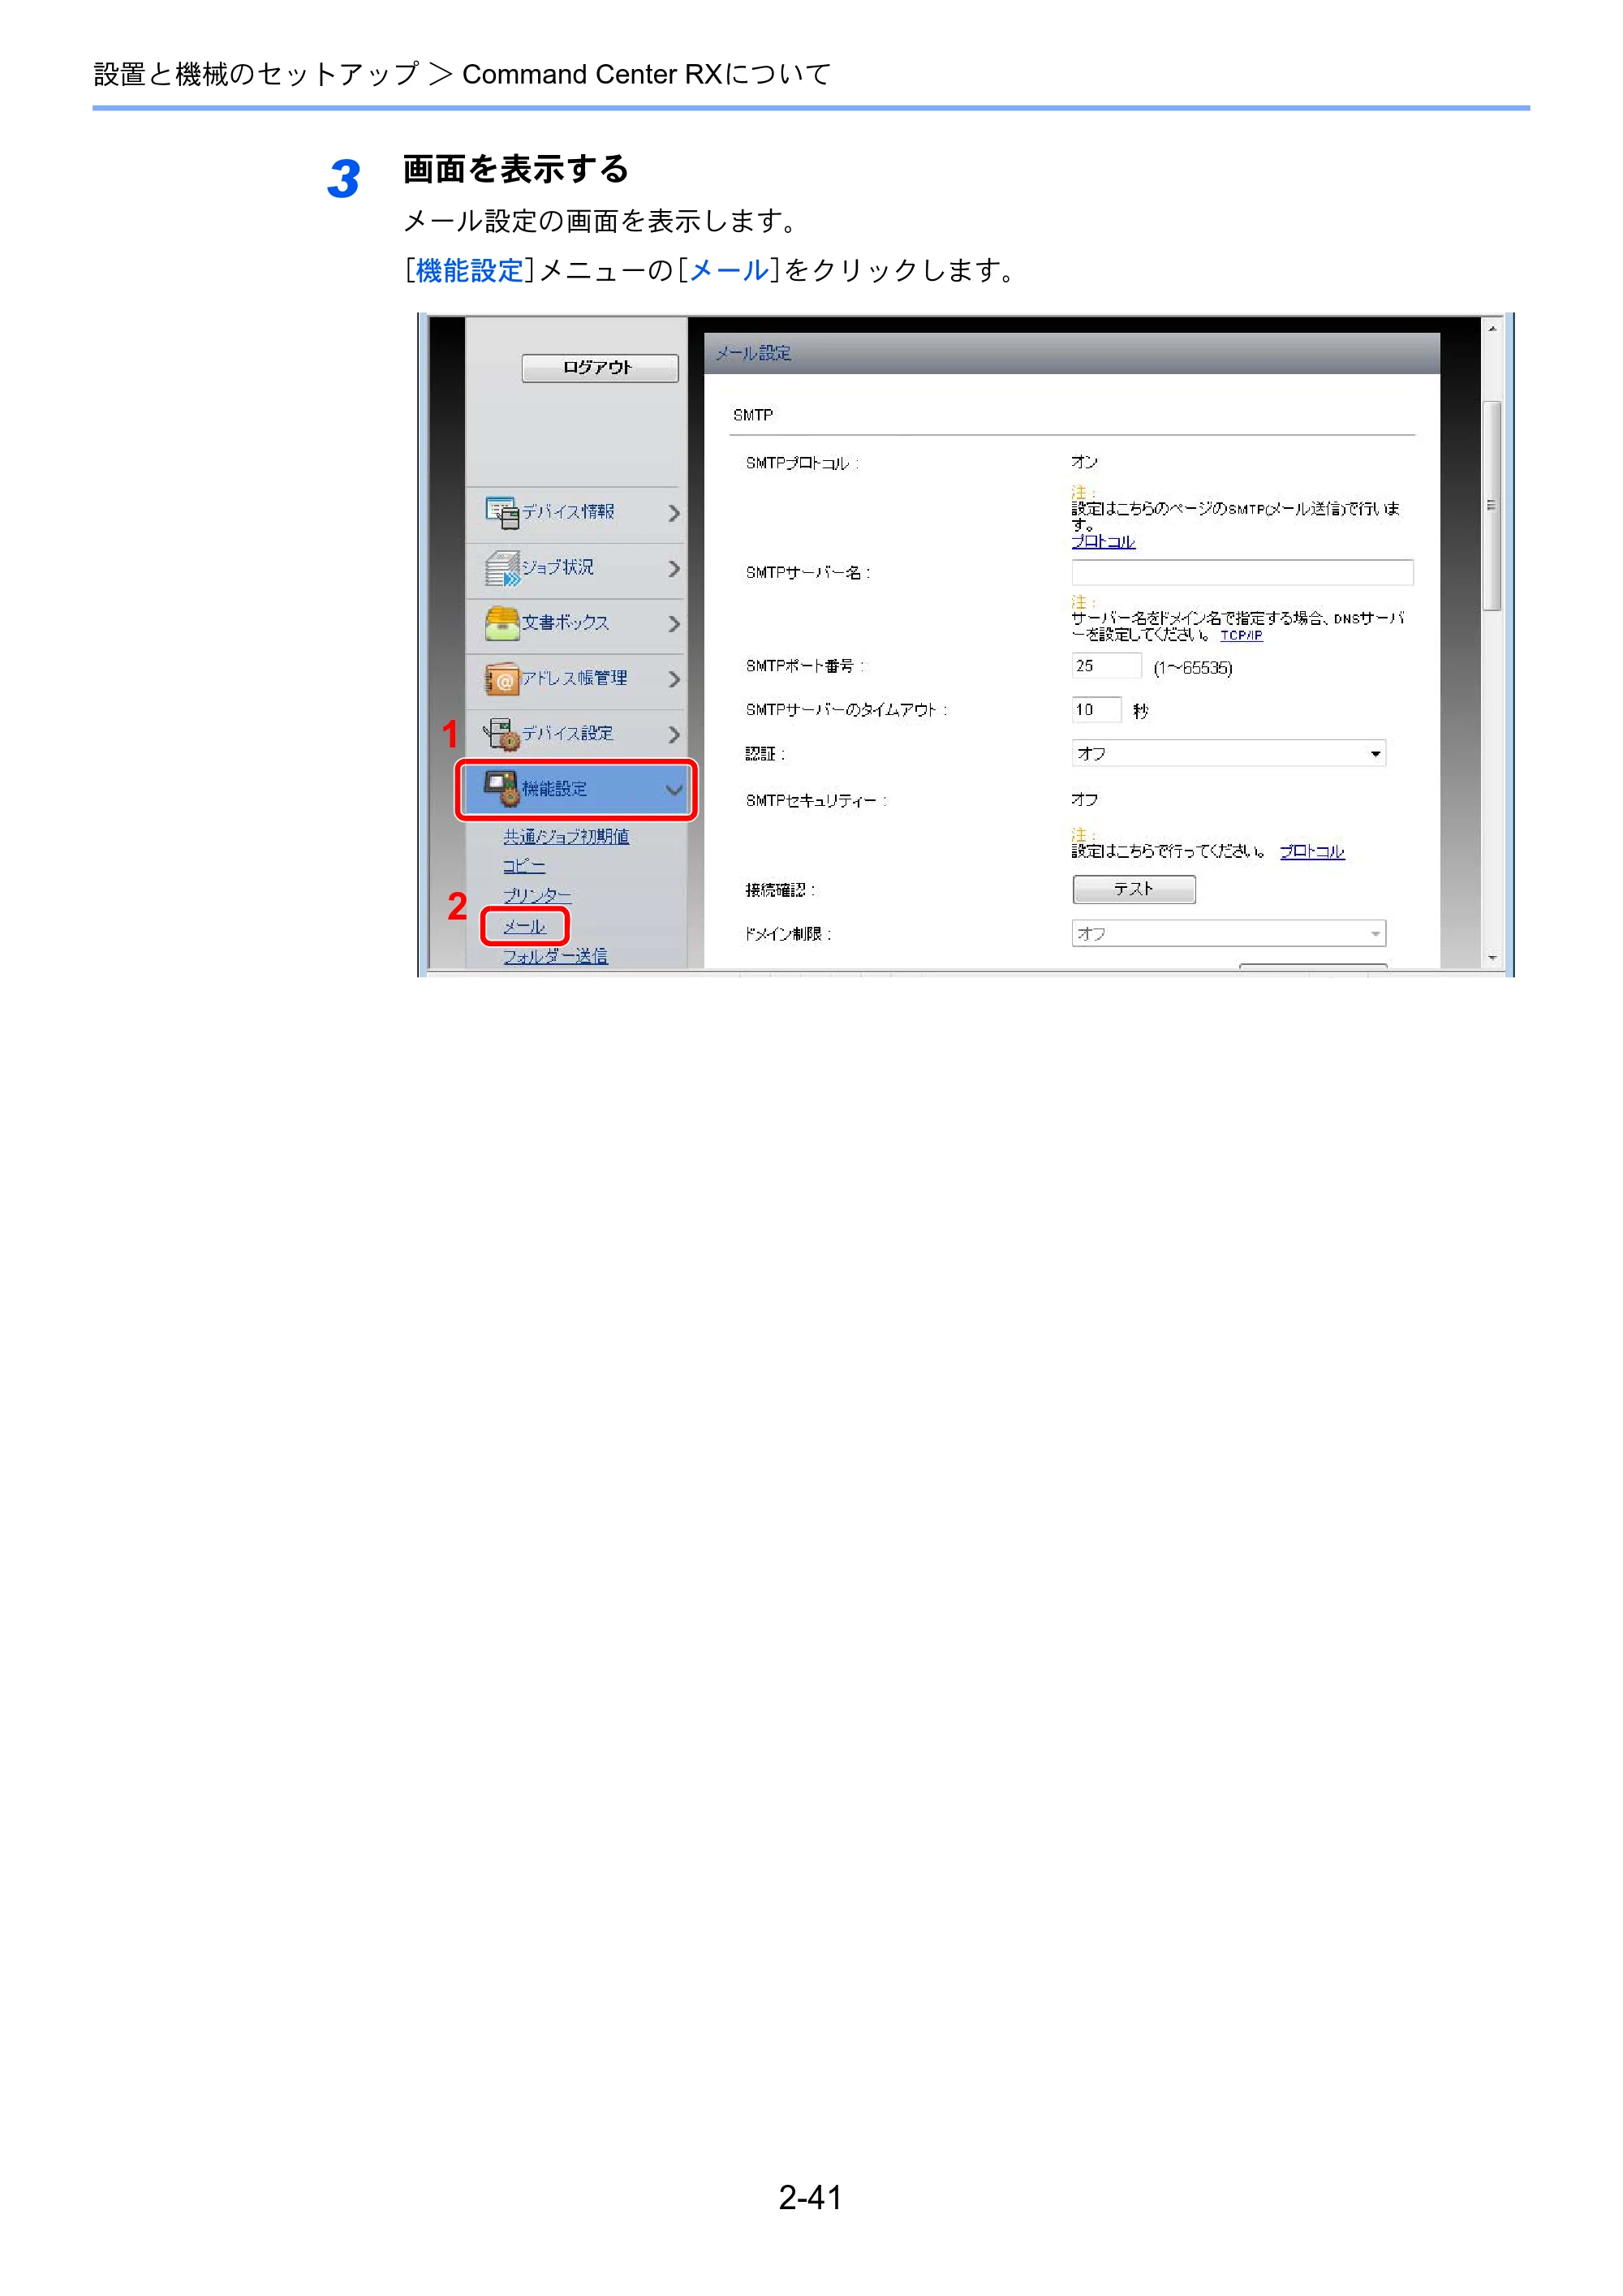The image size is (1623, 2296).
Task: Click the SMTPポート番号 field showing 25
Action: pyautogui.click(x=1106, y=666)
